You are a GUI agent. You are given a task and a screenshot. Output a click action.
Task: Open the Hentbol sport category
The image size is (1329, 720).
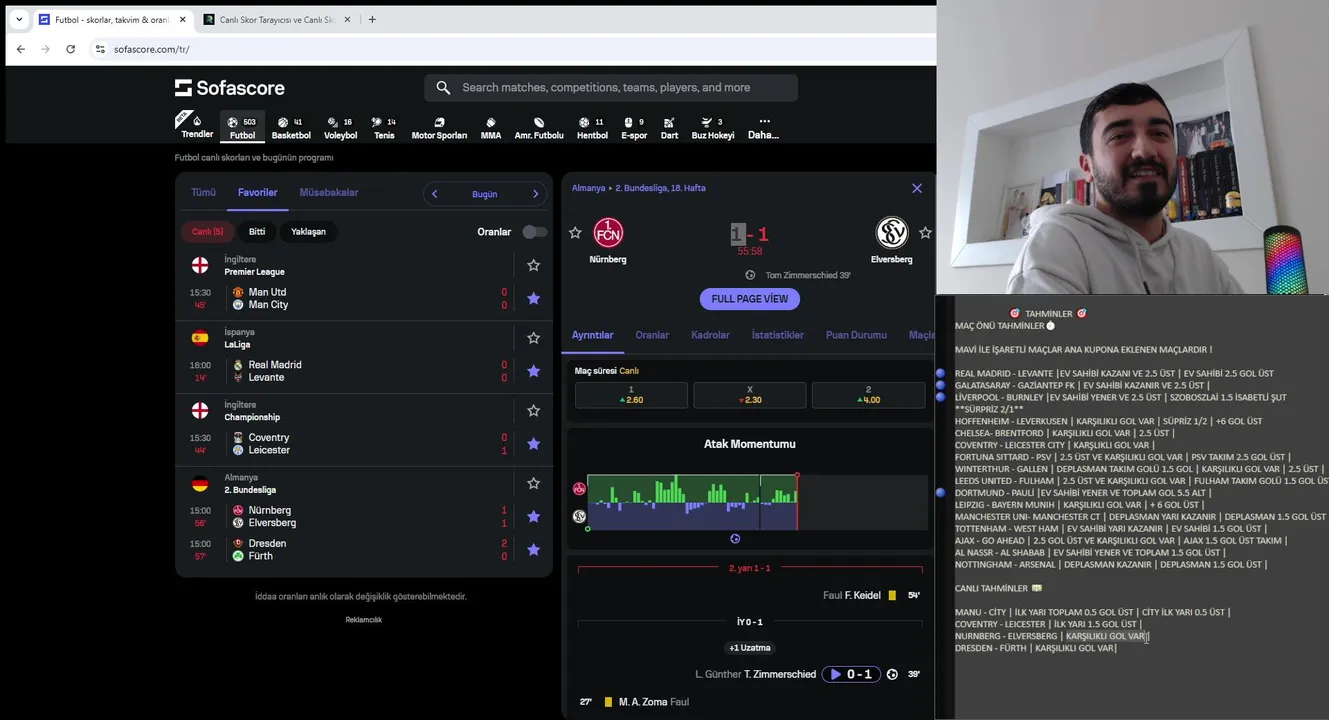click(x=592, y=127)
